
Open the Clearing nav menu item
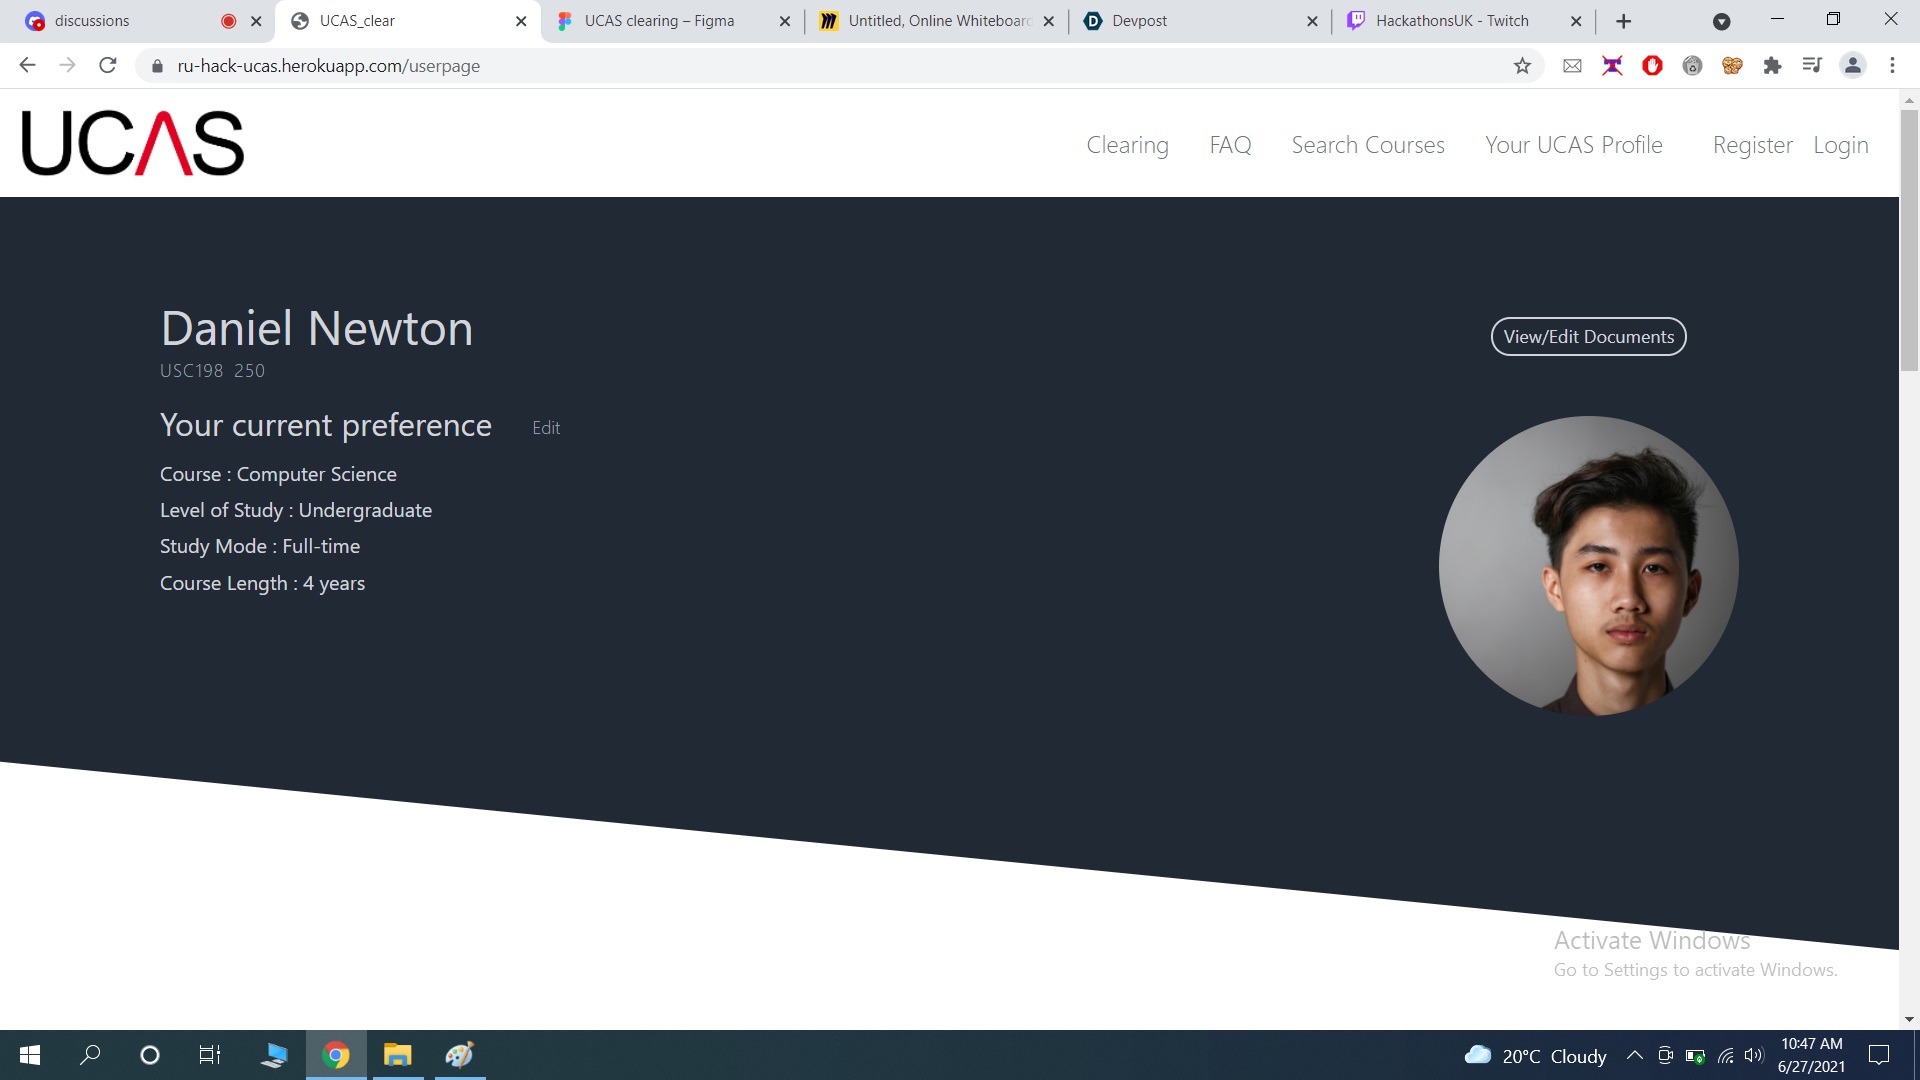[1127, 145]
